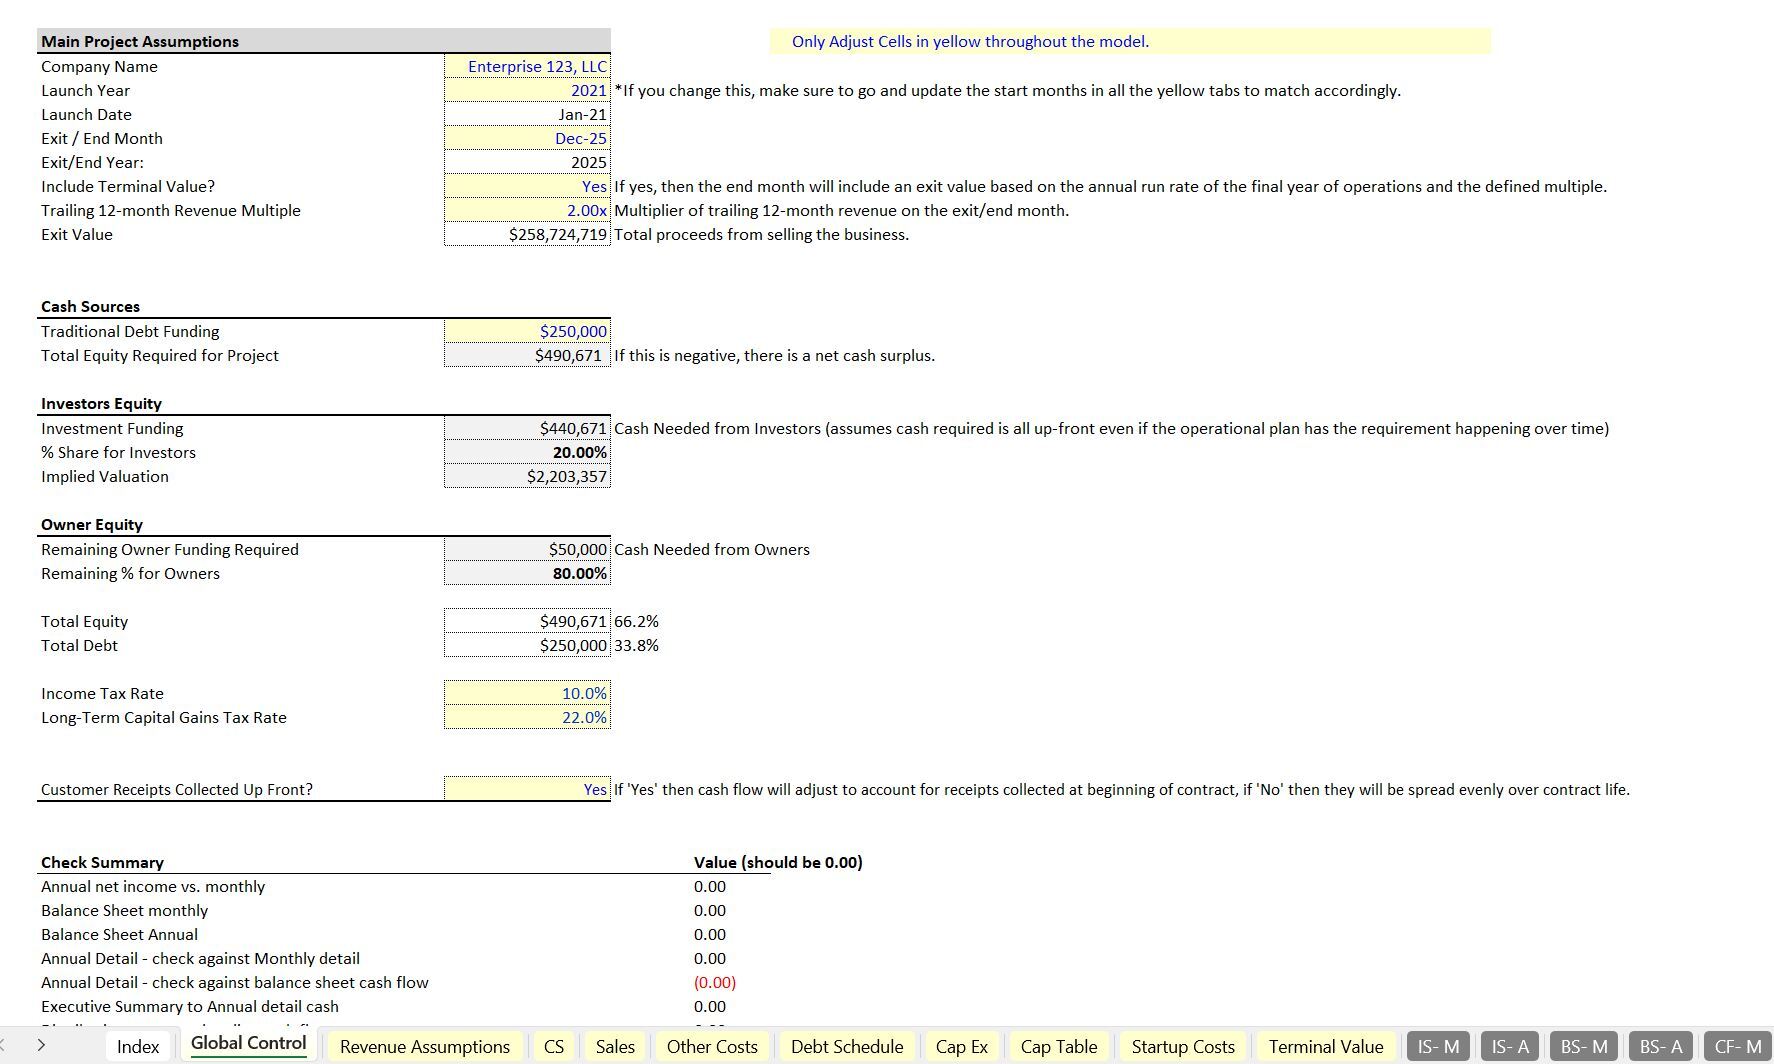
Task: Select the Capital Gains Tax Rate 22.0% cell
Action: click(527, 717)
